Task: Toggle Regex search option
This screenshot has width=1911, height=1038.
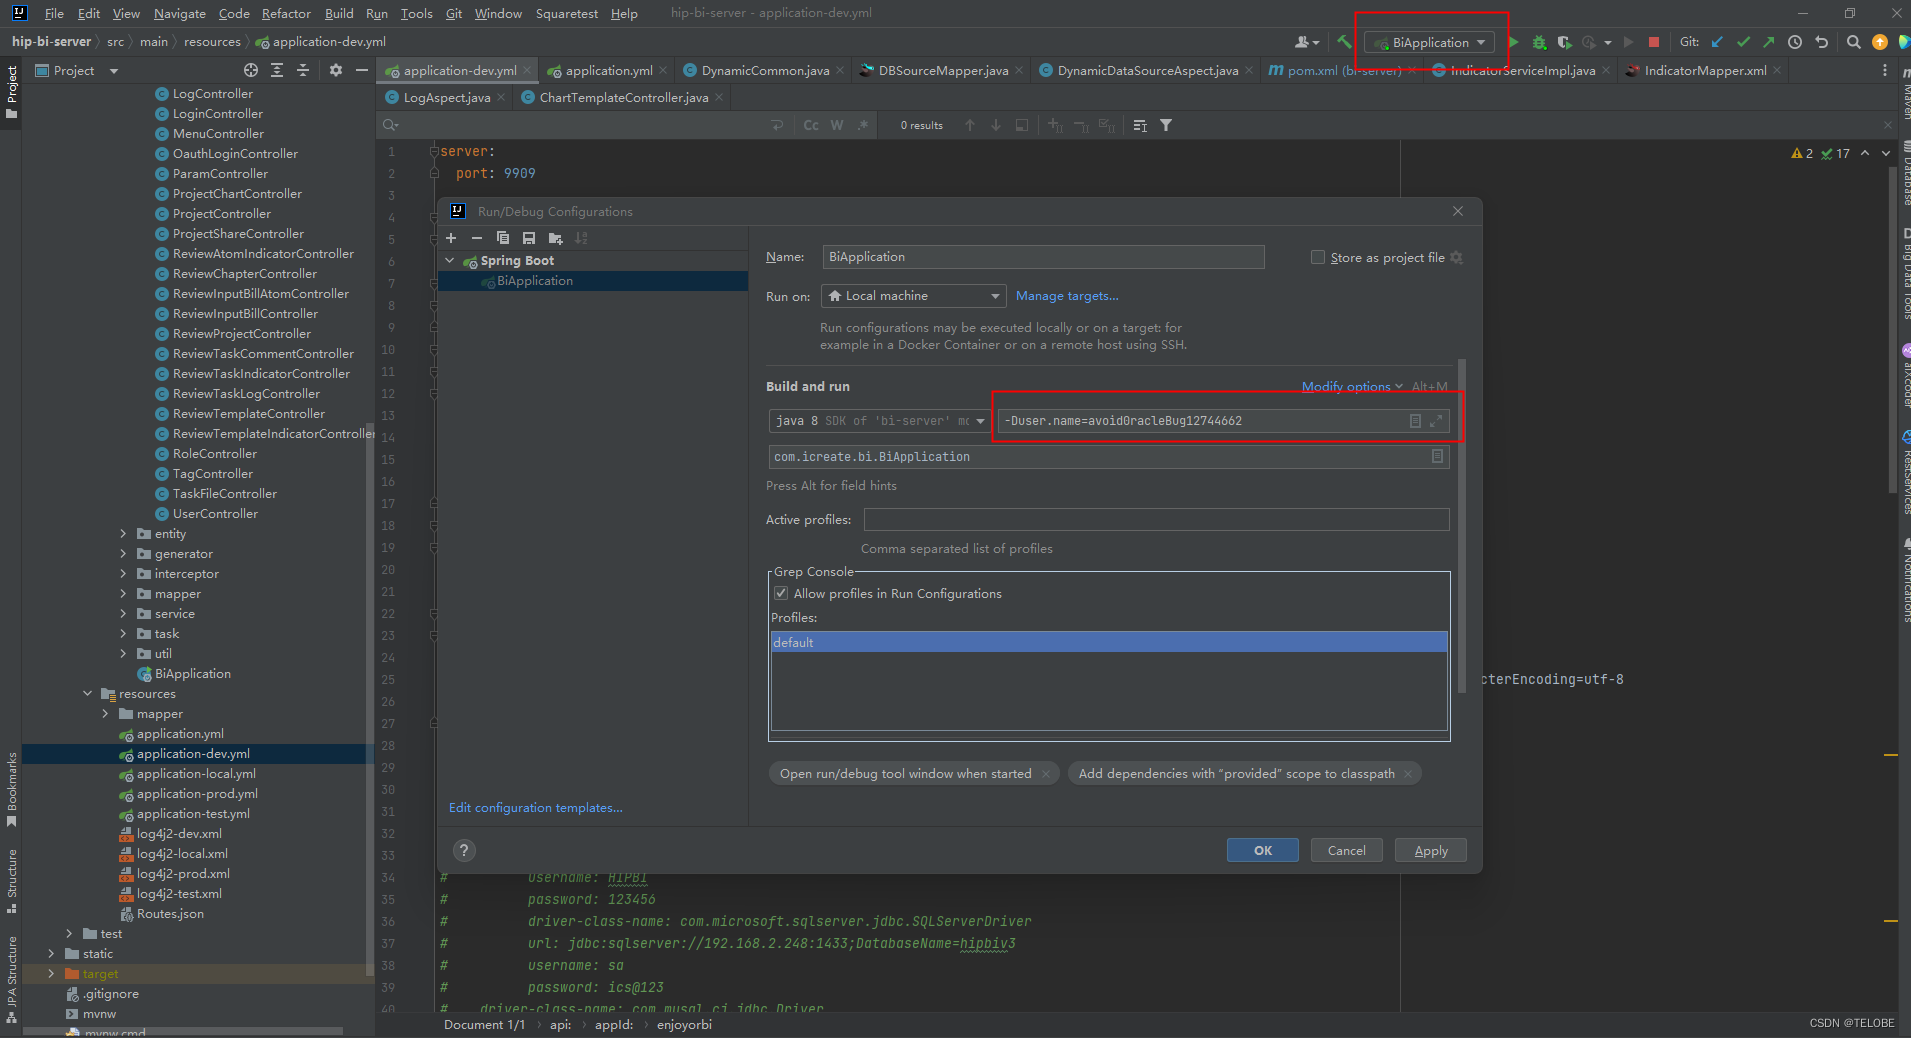Action: pyautogui.click(x=863, y=125)
